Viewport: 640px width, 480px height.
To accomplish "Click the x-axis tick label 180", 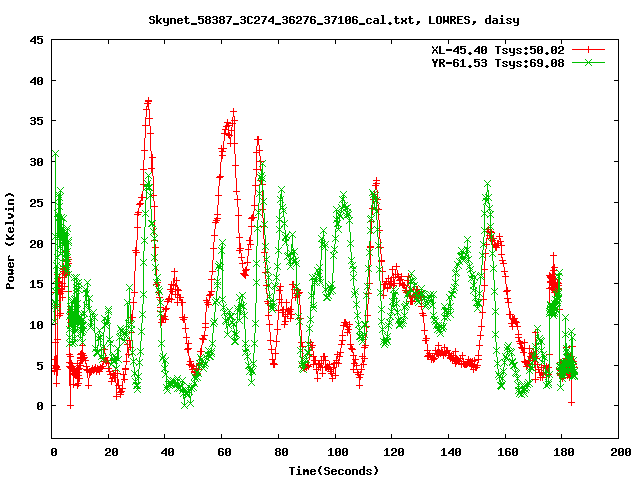I will [564, 452].
